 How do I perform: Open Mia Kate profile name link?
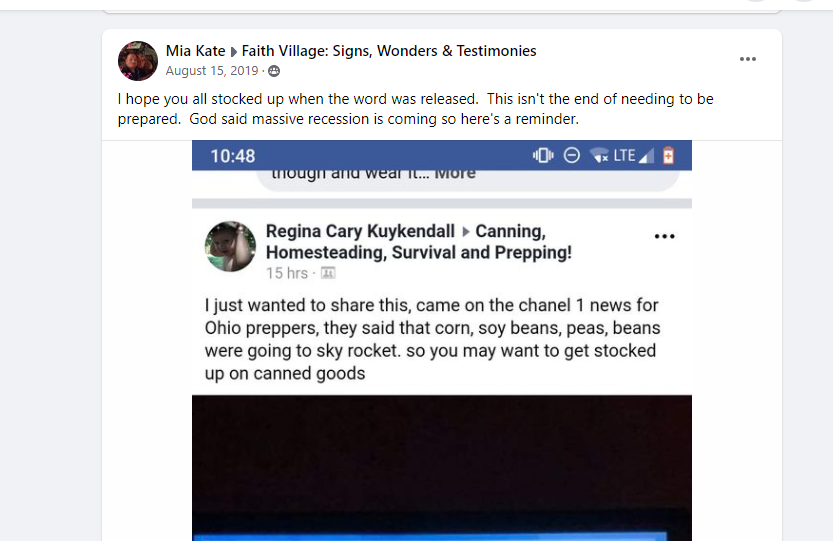click(x=196, y=51)
